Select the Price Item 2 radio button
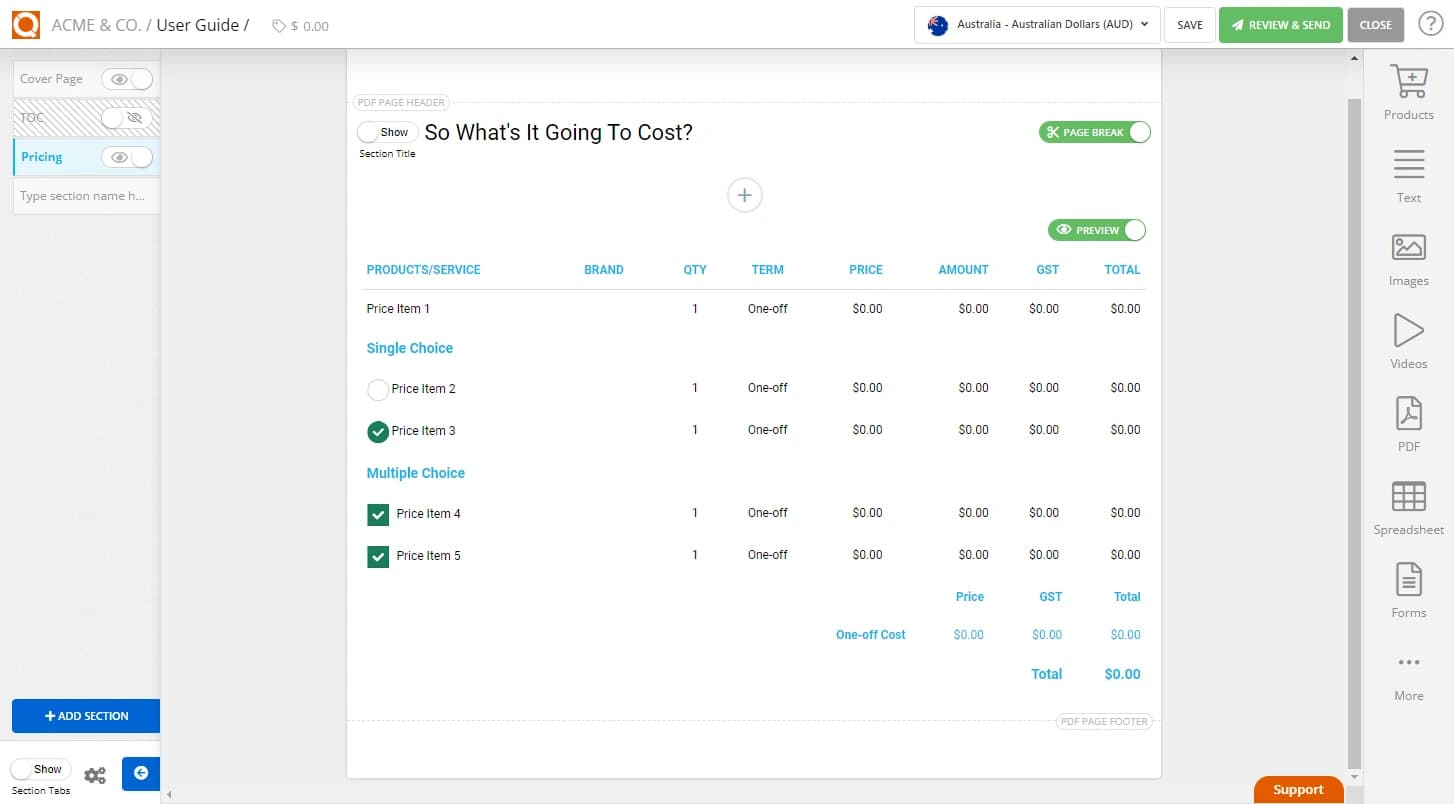Viewport: 1454px width, 804px height. click(x=377, y=388)
